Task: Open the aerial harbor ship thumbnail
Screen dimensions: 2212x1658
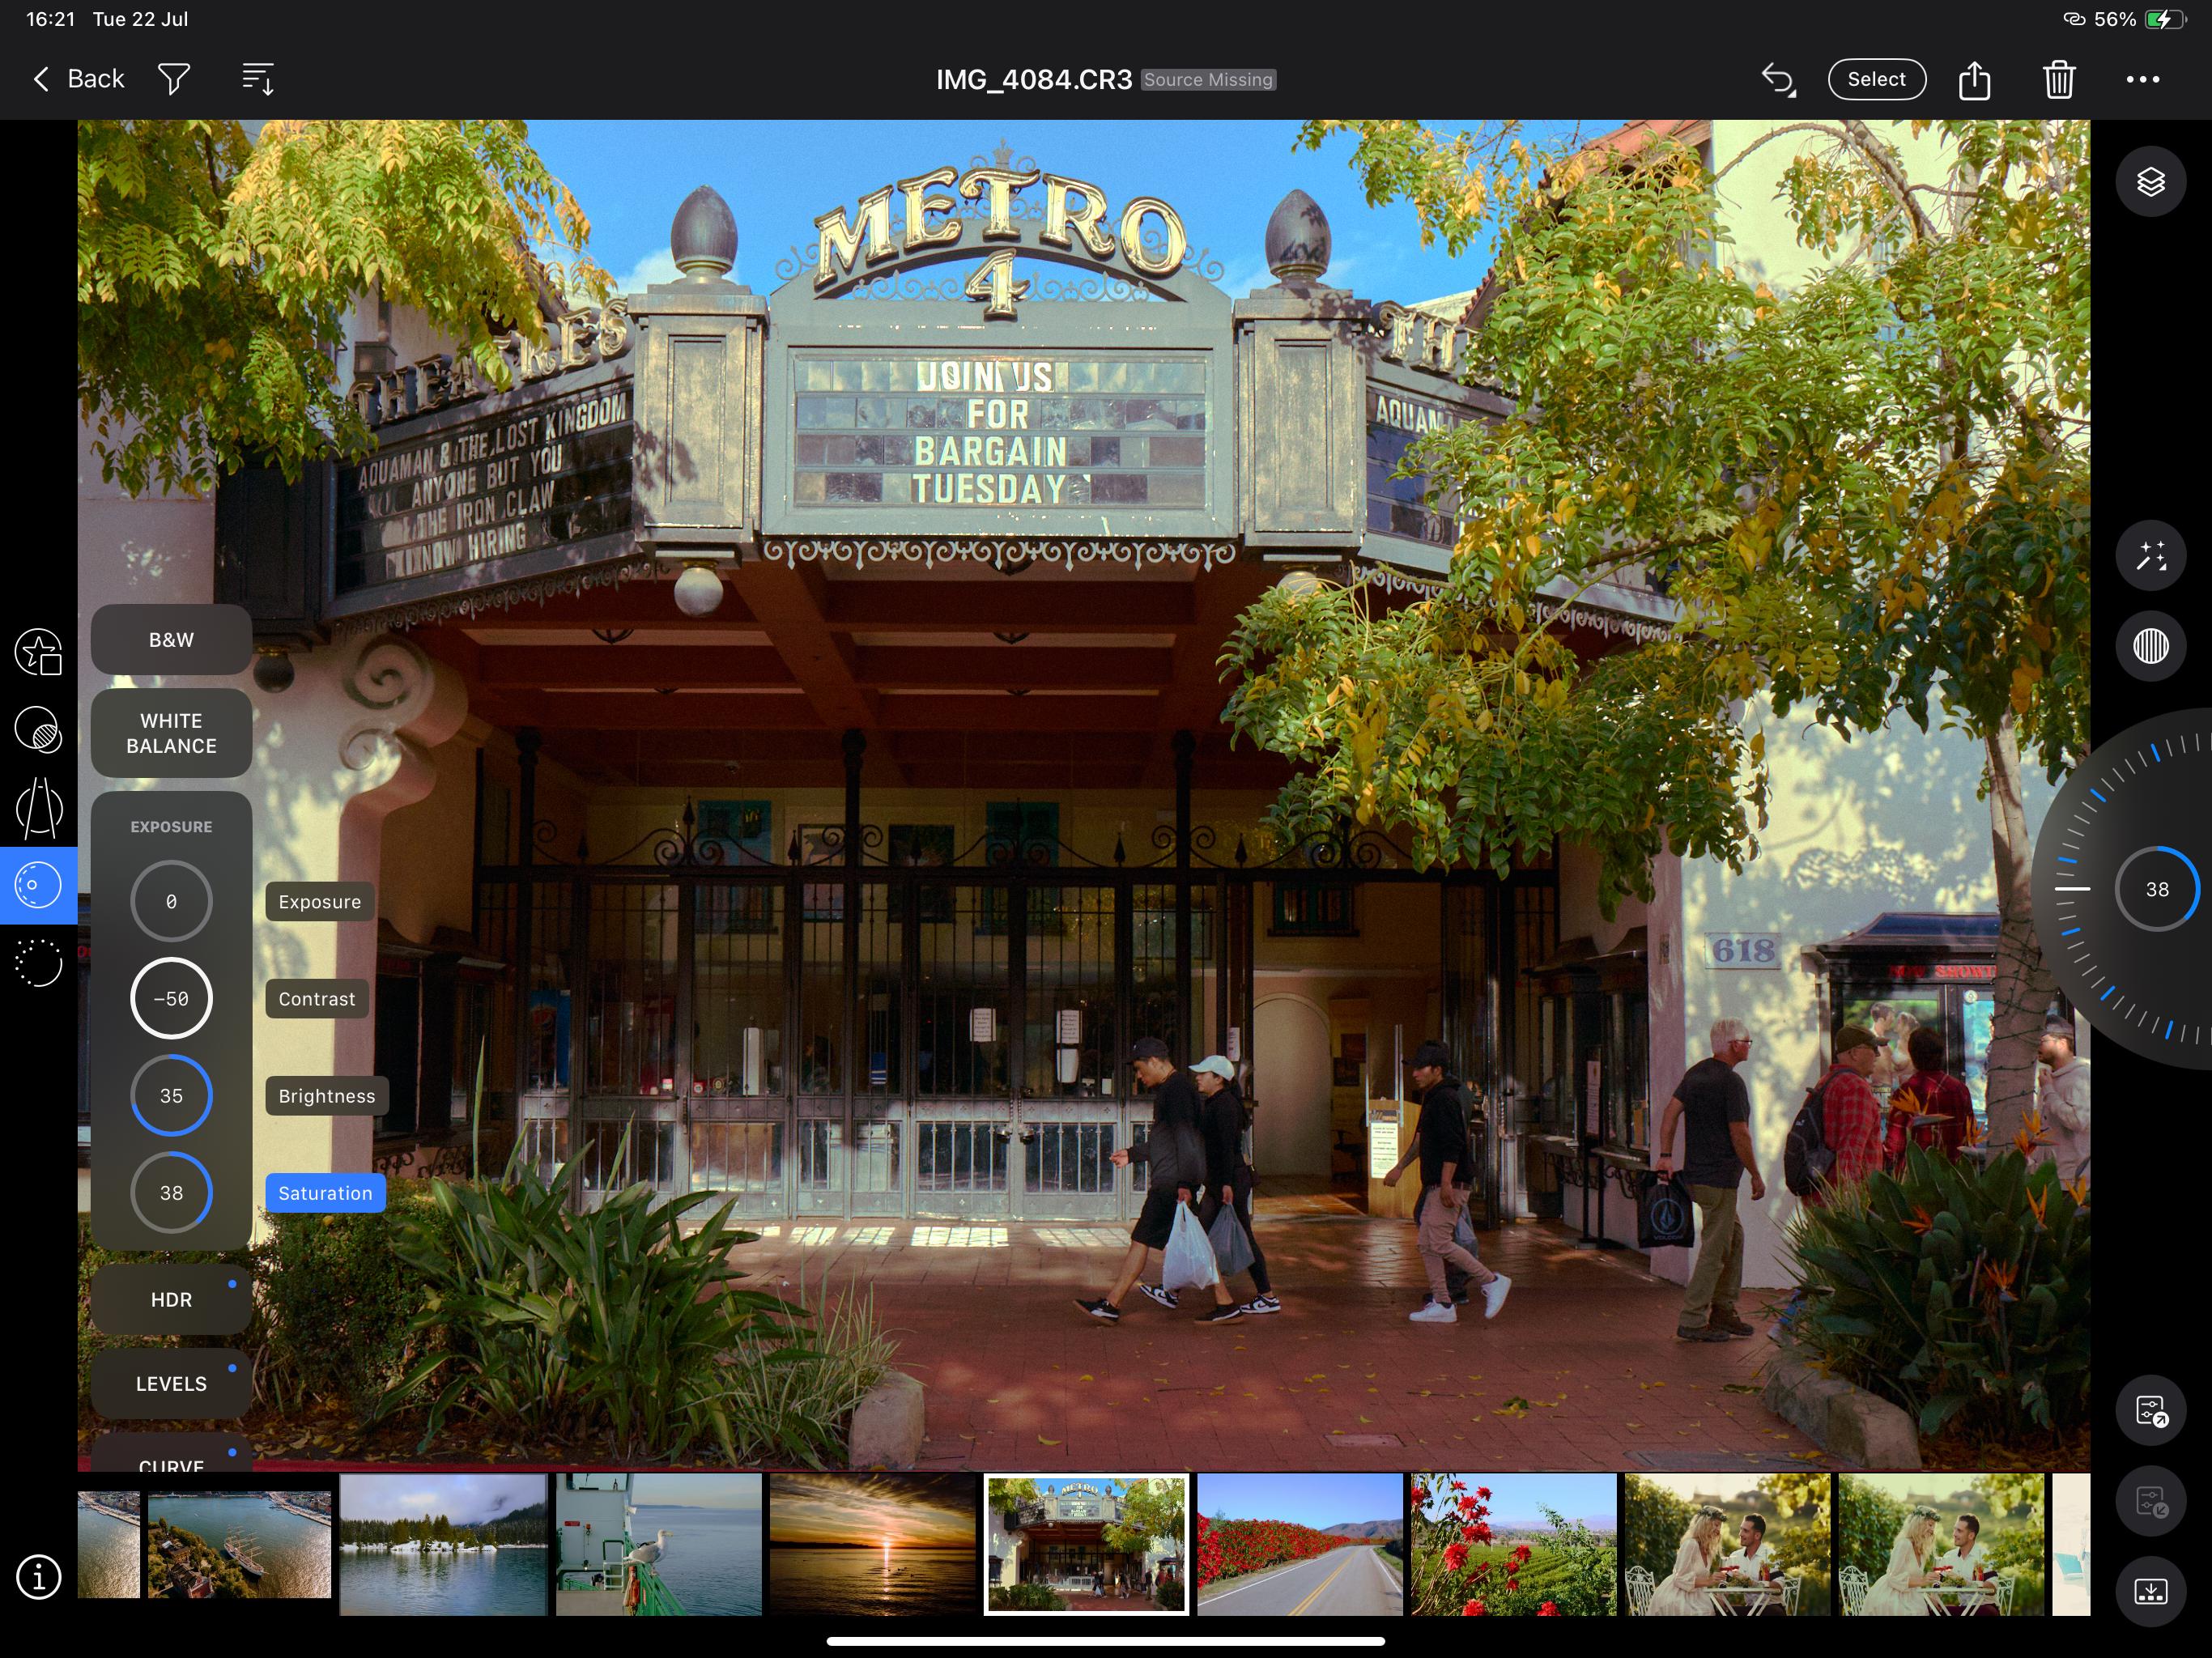Action: (x=239, y=1544)
